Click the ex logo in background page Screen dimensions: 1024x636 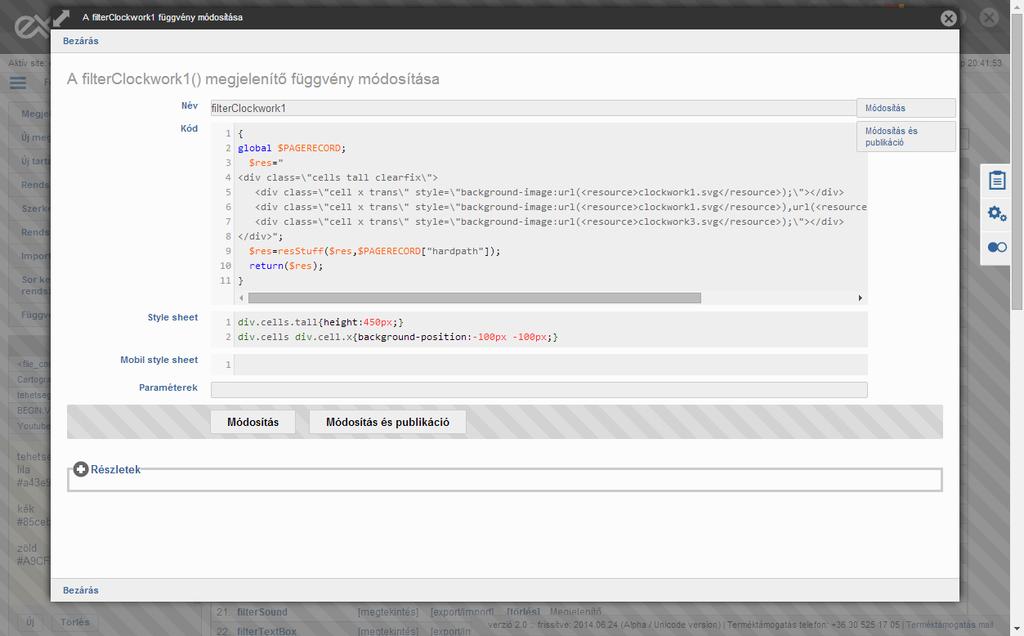tap(31, 27)
